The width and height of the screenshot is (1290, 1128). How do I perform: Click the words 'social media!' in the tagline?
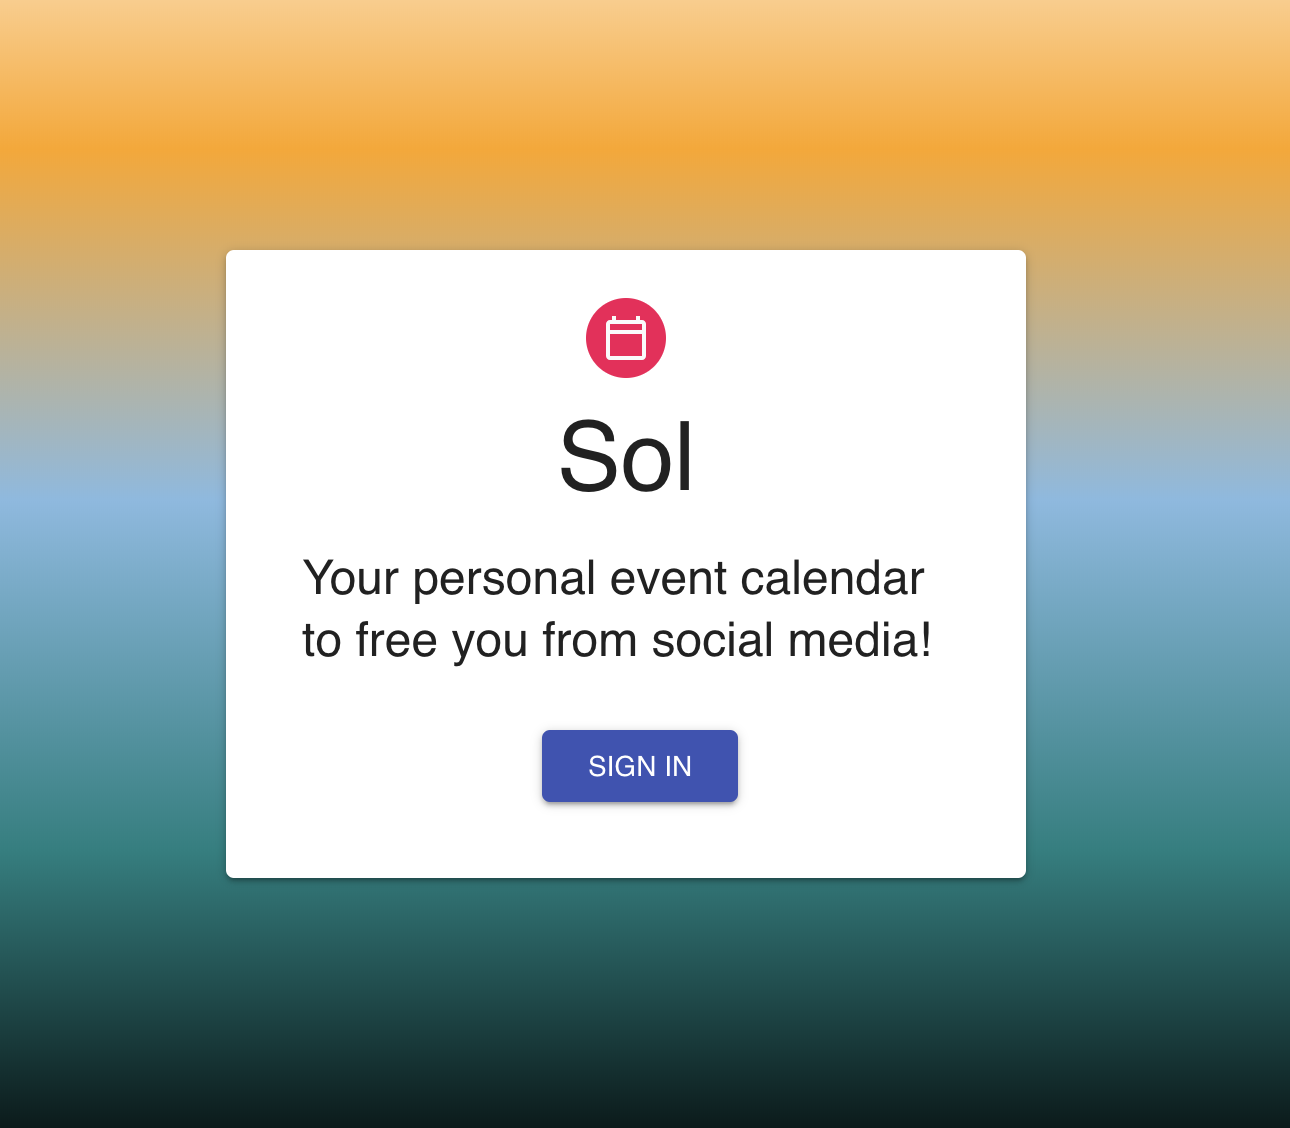point(792,640)
